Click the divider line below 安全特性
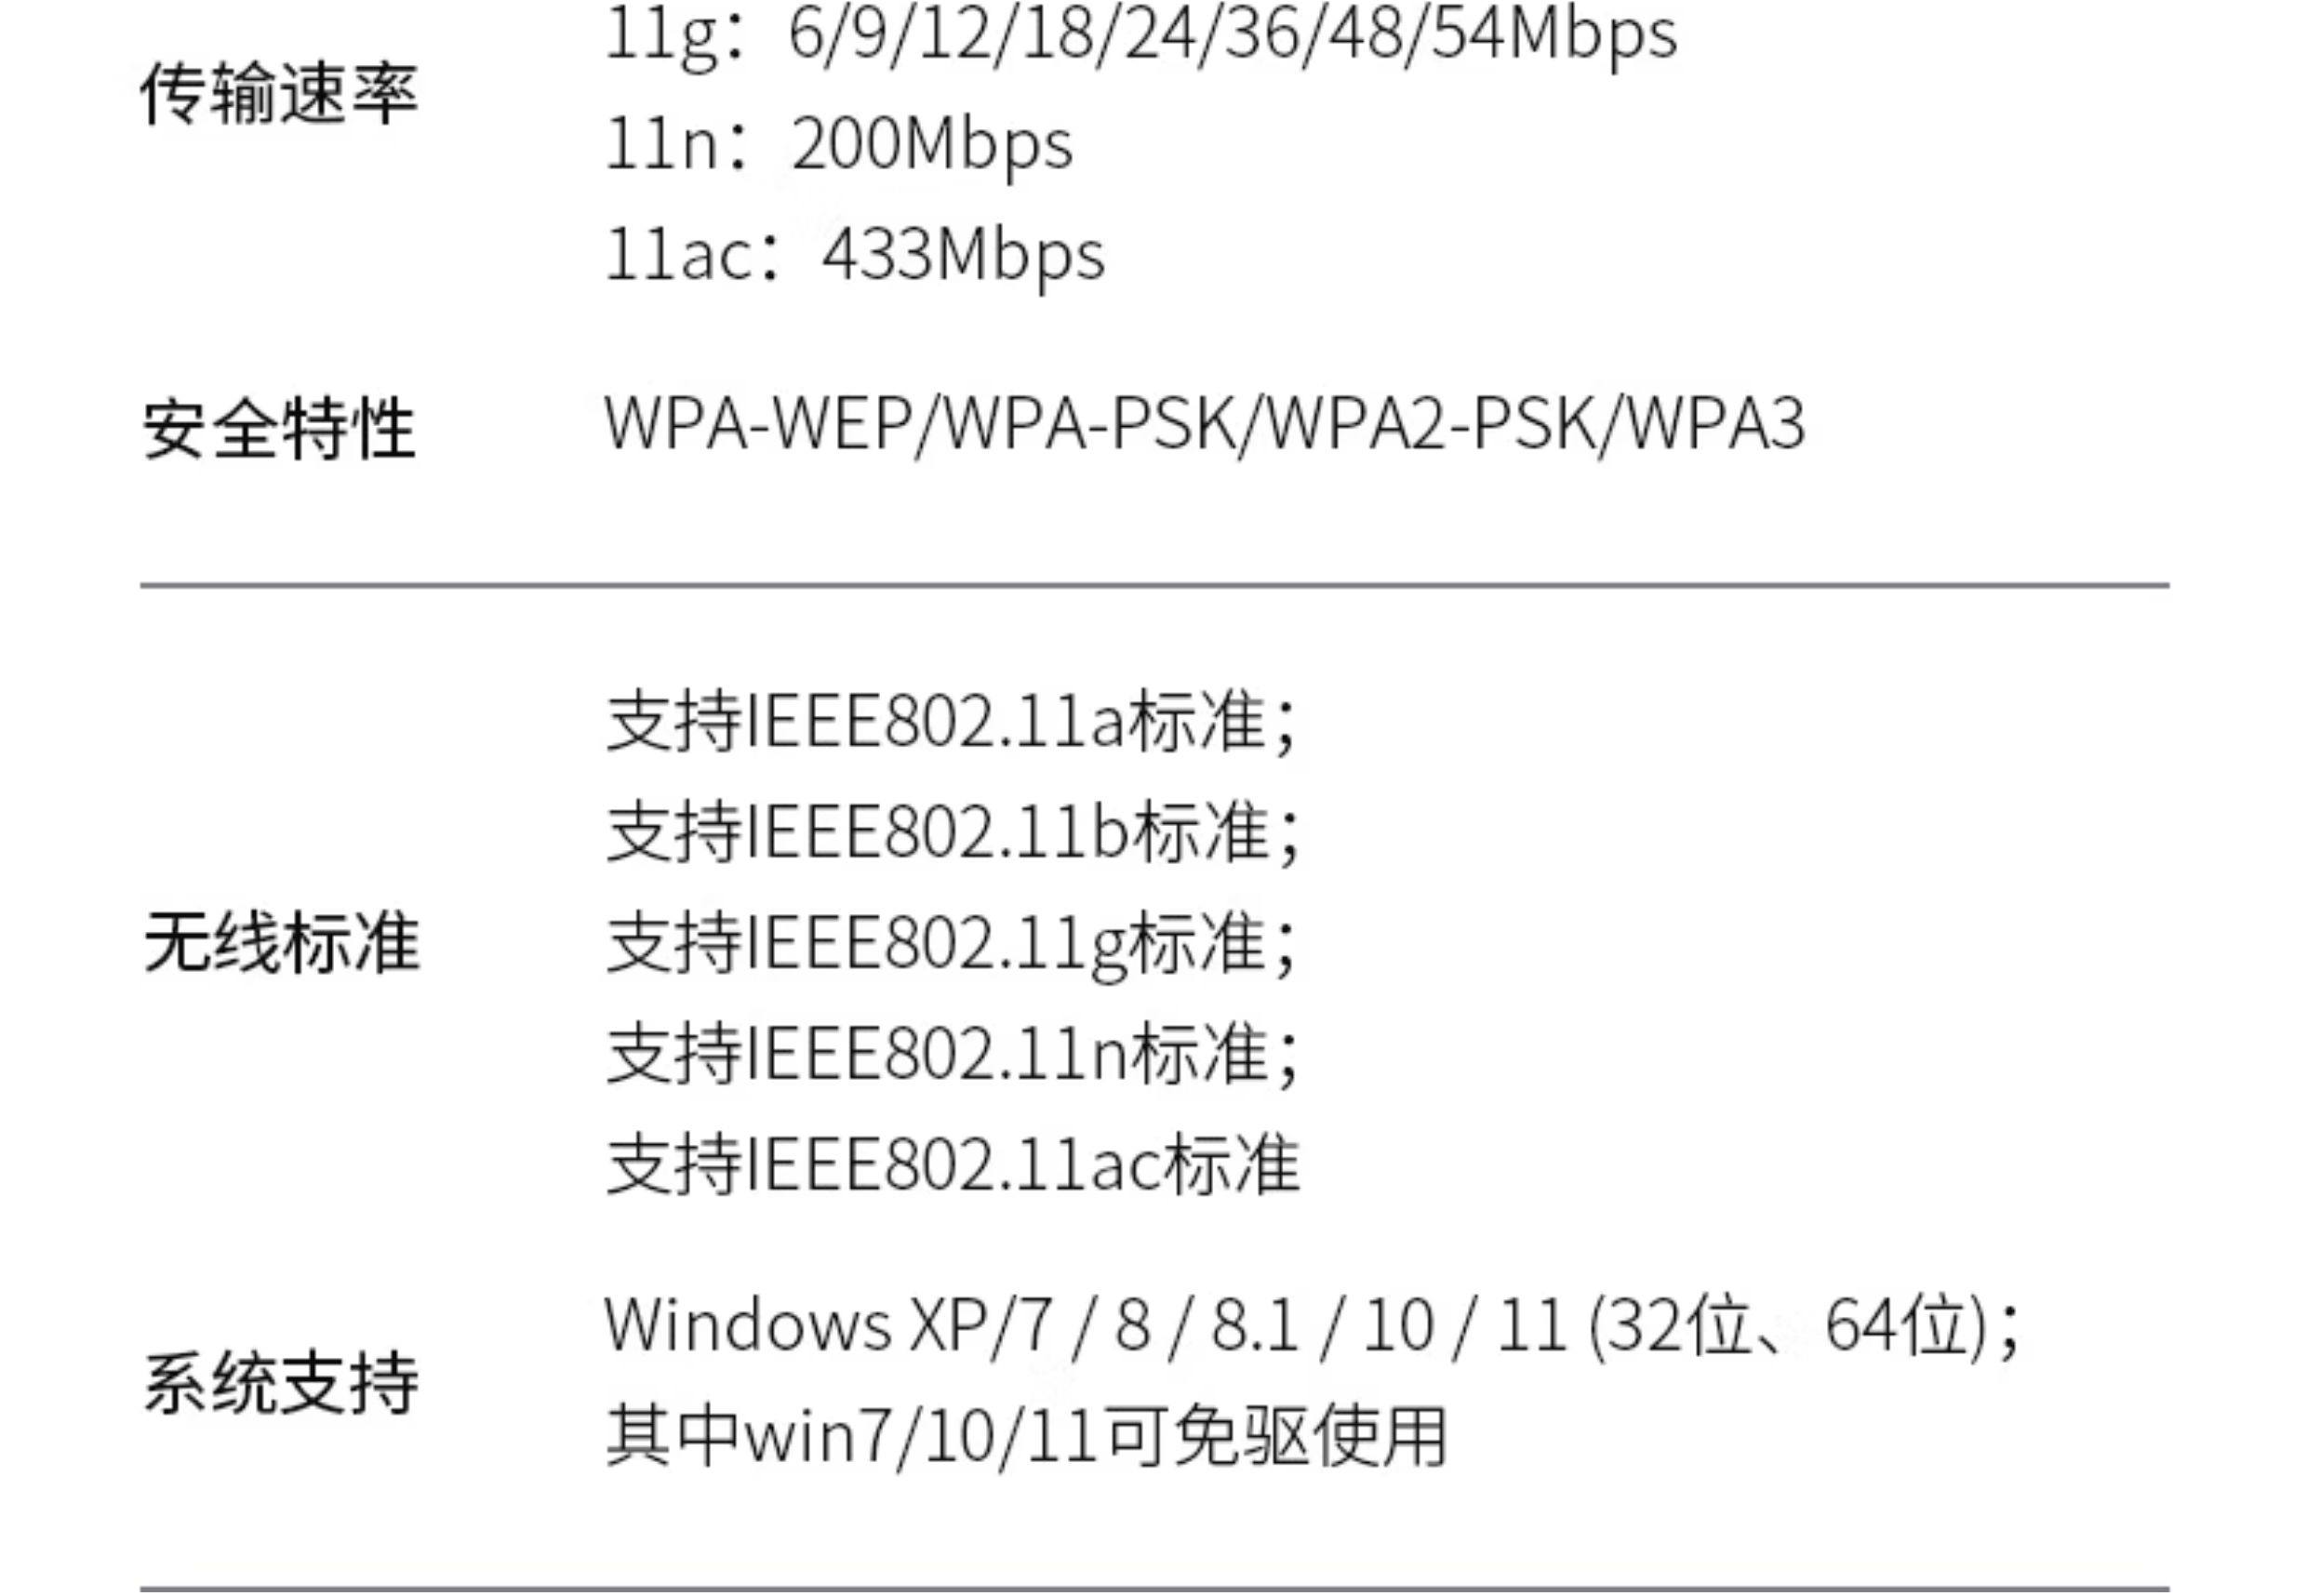 point(1154,585)
